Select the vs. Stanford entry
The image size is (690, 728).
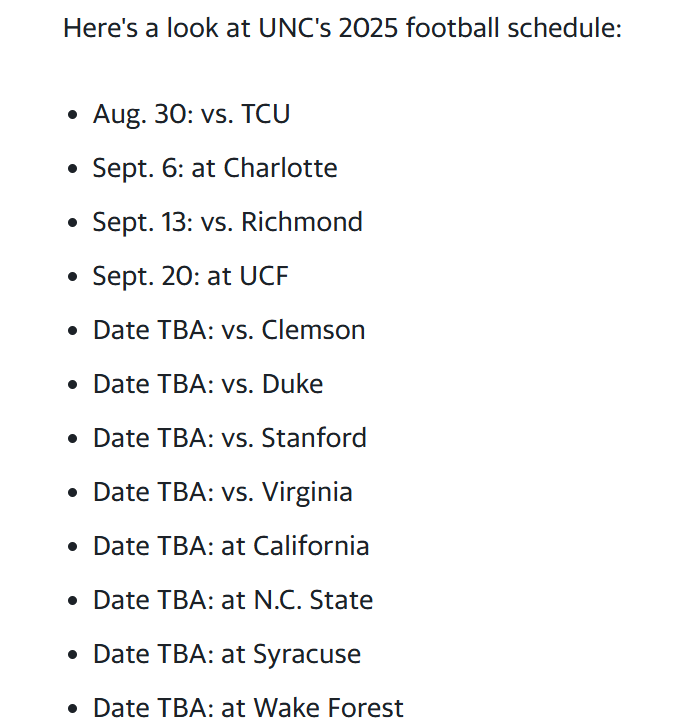[229, 438]
